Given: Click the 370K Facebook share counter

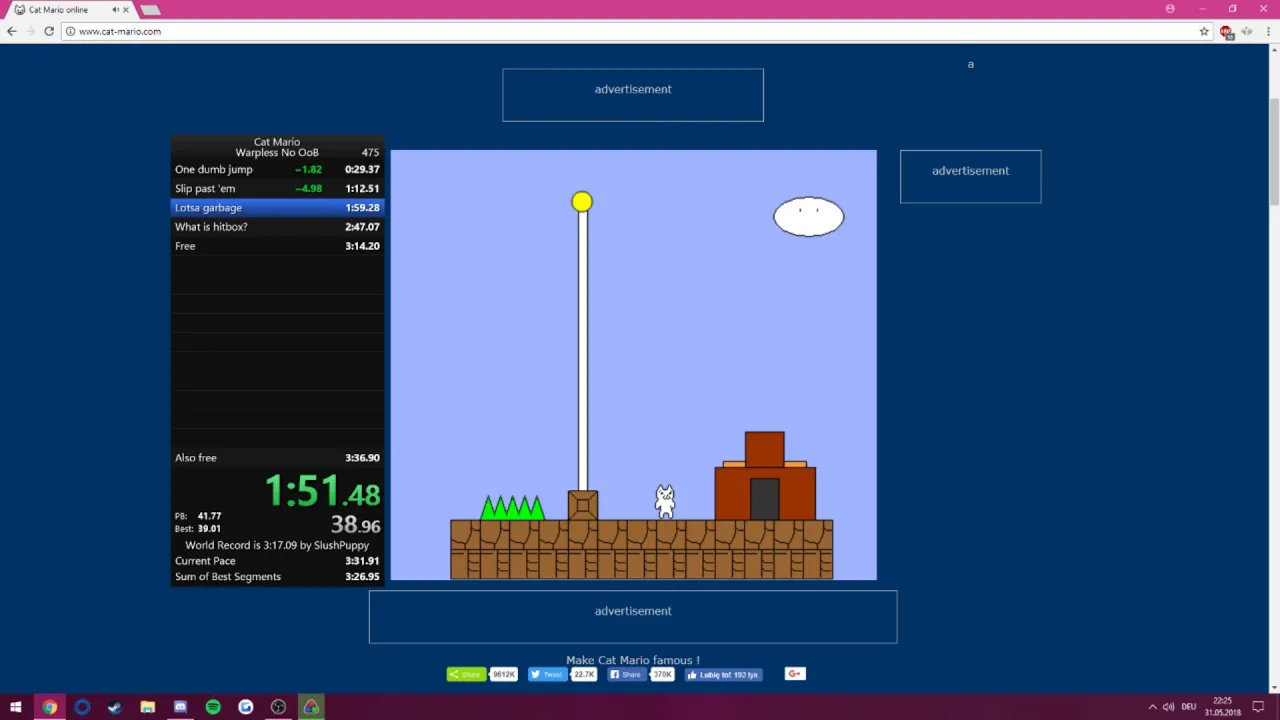Looking at the screenshot, I should point(663,674).
